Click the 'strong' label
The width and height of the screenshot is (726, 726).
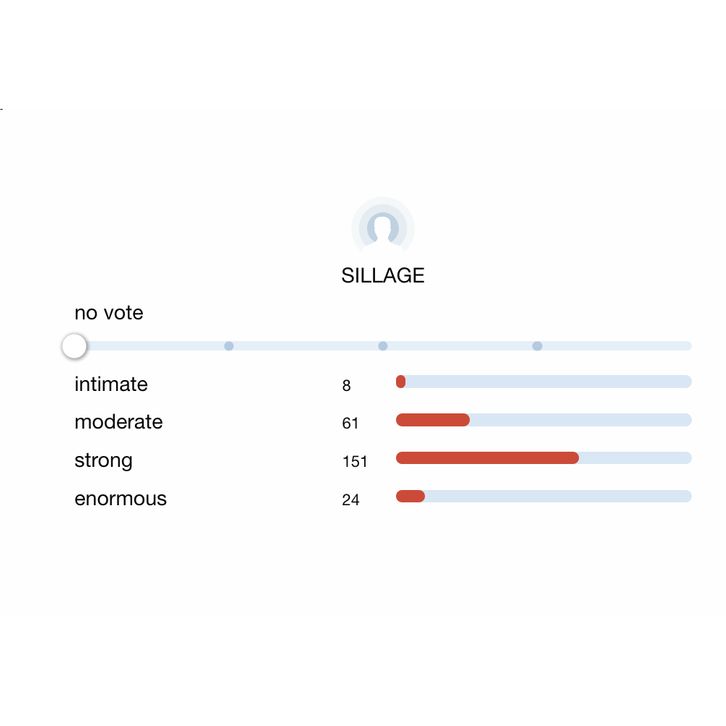point(103,461)
